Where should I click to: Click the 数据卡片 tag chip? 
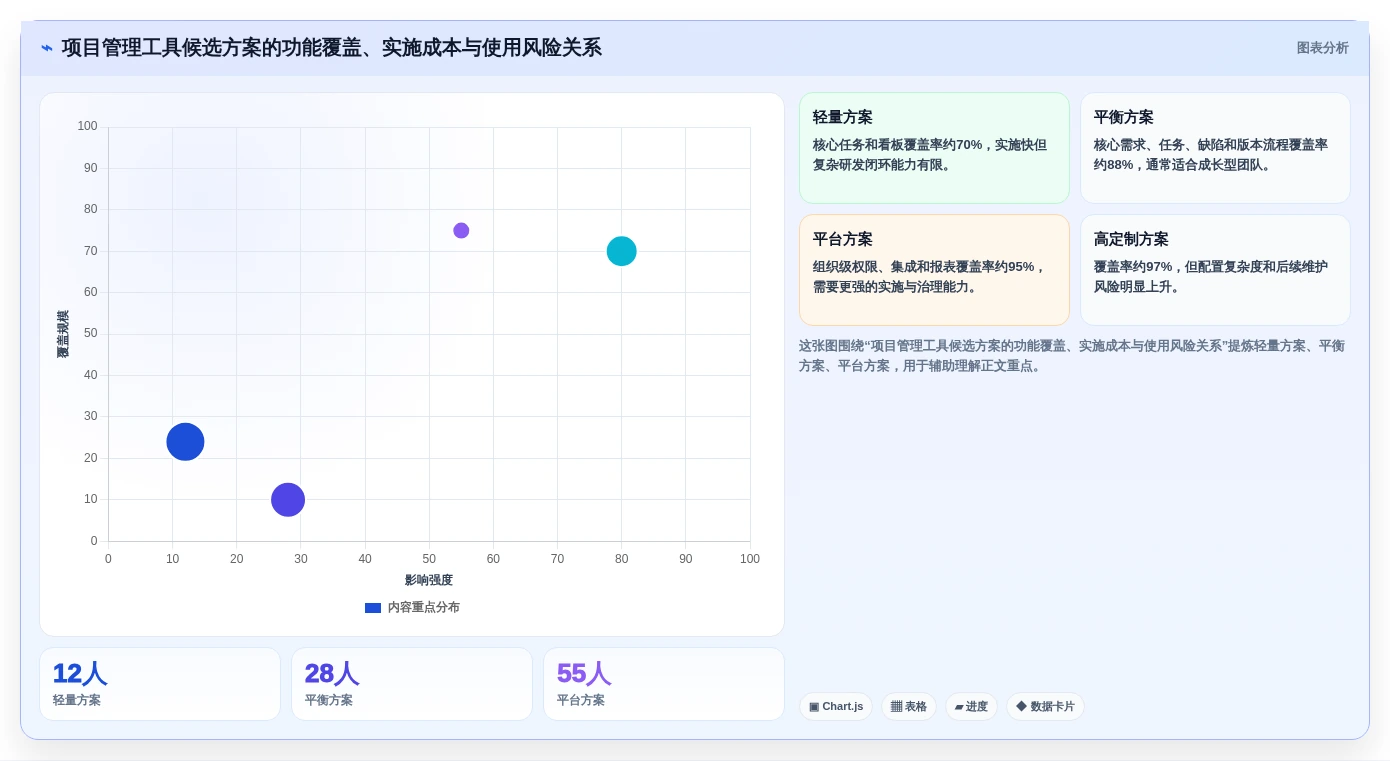pos(1045,707)
